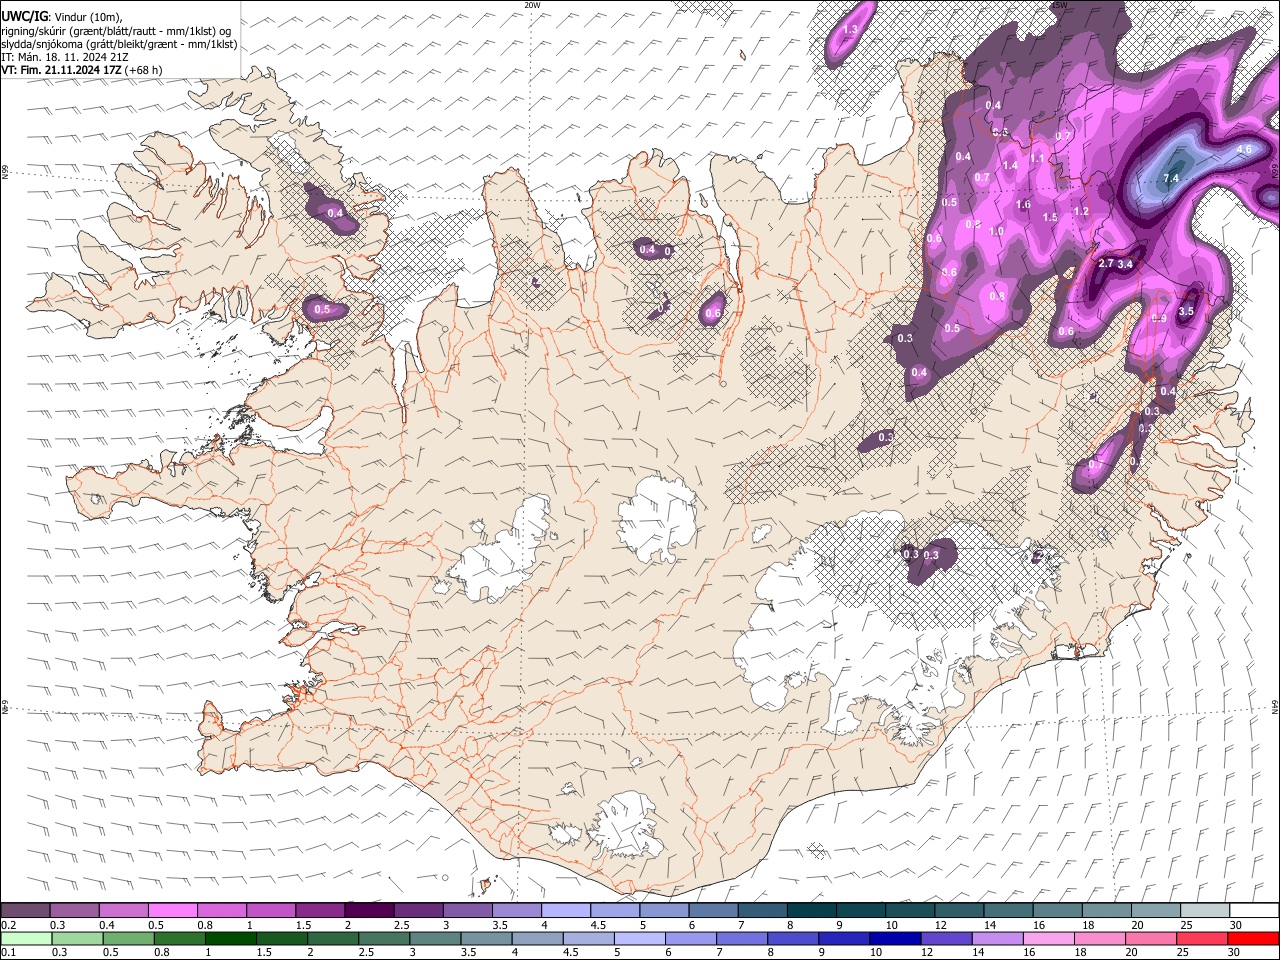The width and height of the screenshot is (1280, 960).
Task: Click the 'UWC/IG: Vindur (10m),' title line
Action: click(x=62, y=17)
